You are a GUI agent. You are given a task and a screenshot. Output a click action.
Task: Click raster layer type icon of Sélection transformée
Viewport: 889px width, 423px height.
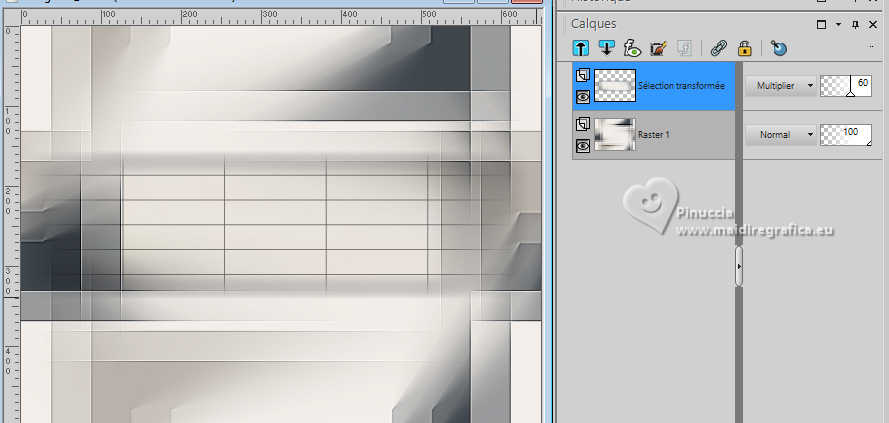tap(583, 75)
